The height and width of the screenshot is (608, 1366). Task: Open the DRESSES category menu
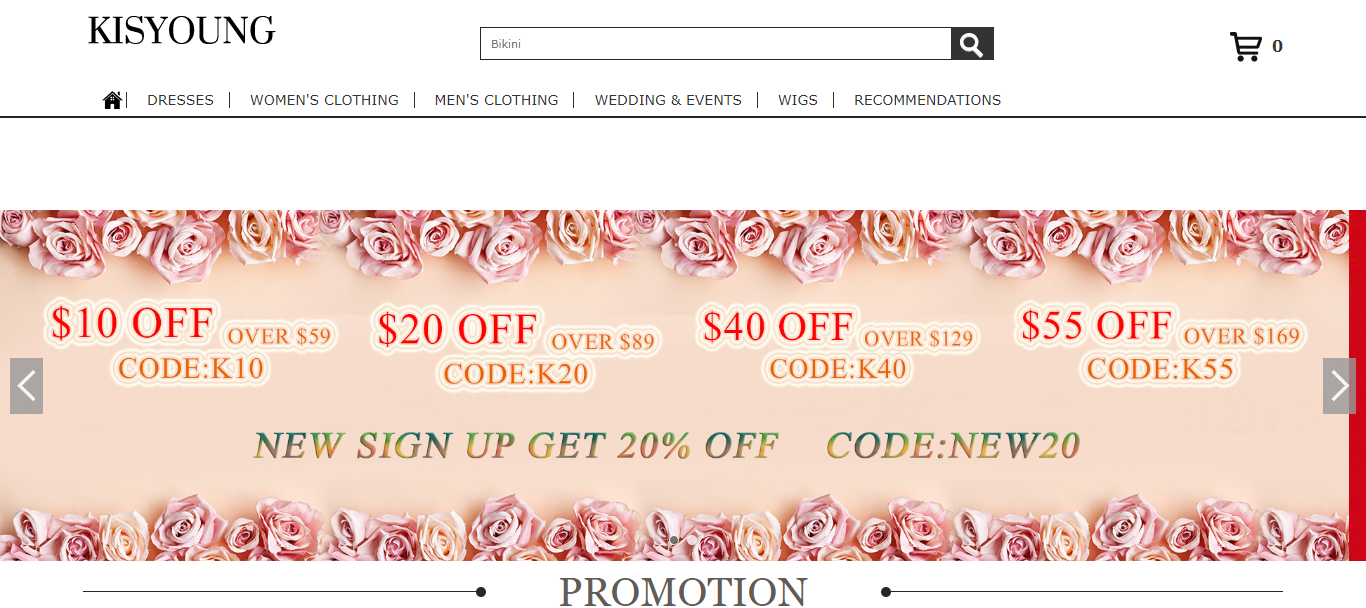180,100
